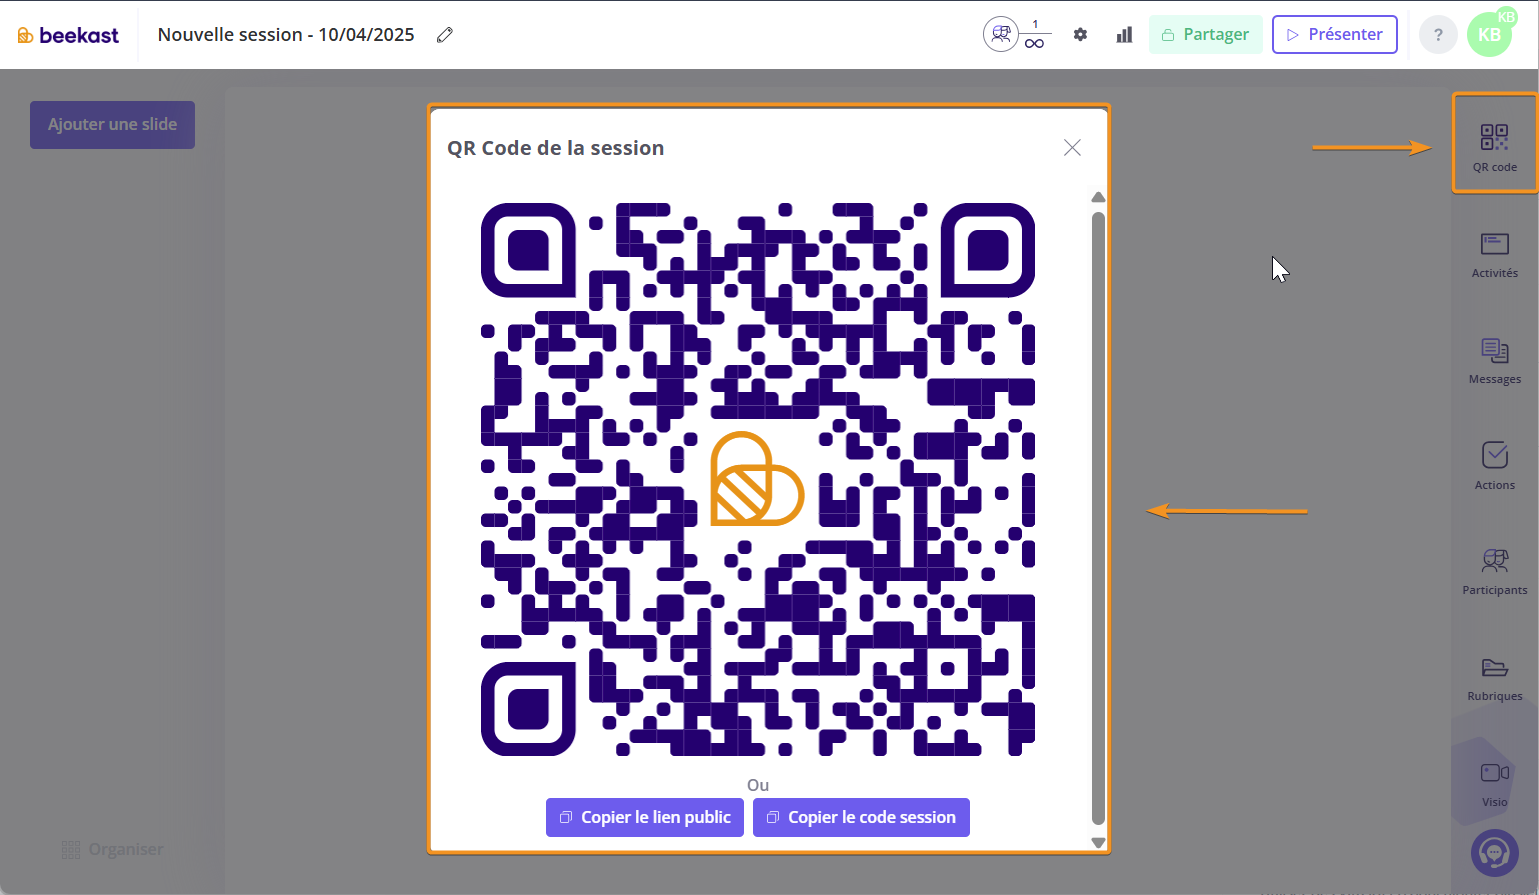Screen dimensions: 1539x895
Task: Copy the session code
Action: [861, 817]
